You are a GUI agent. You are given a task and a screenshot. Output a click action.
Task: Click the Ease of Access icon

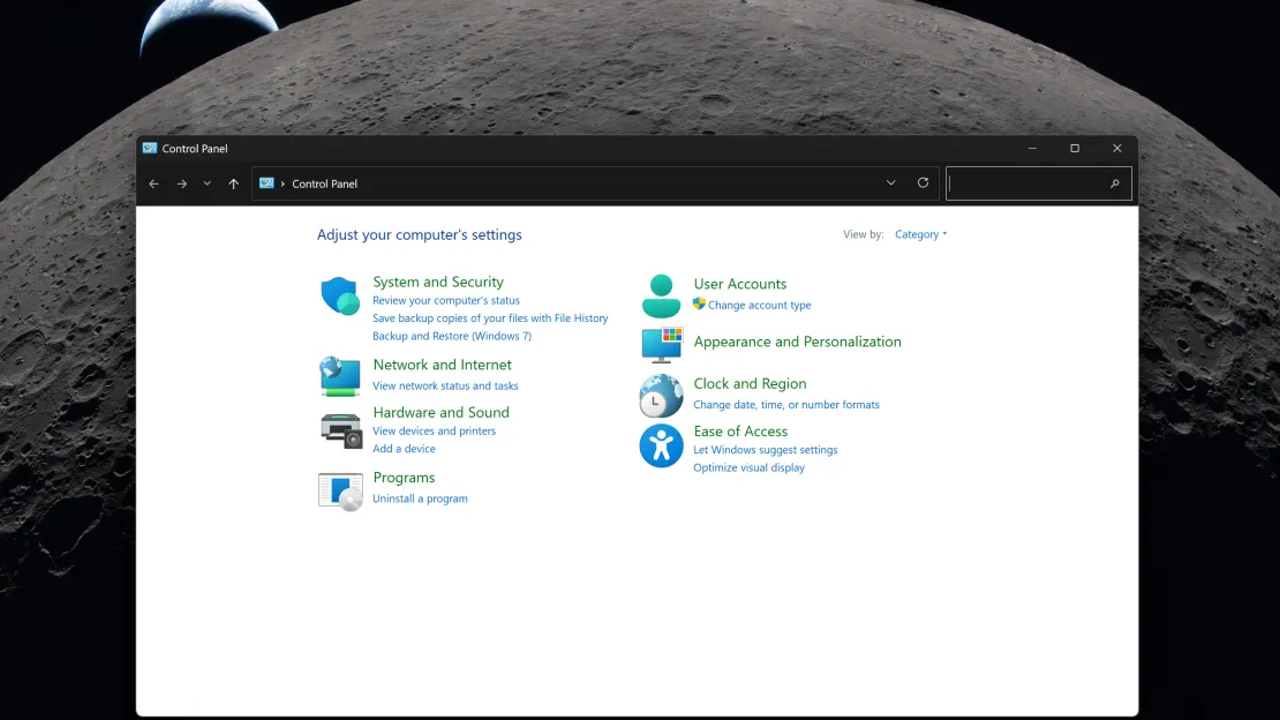pos(661,446)
